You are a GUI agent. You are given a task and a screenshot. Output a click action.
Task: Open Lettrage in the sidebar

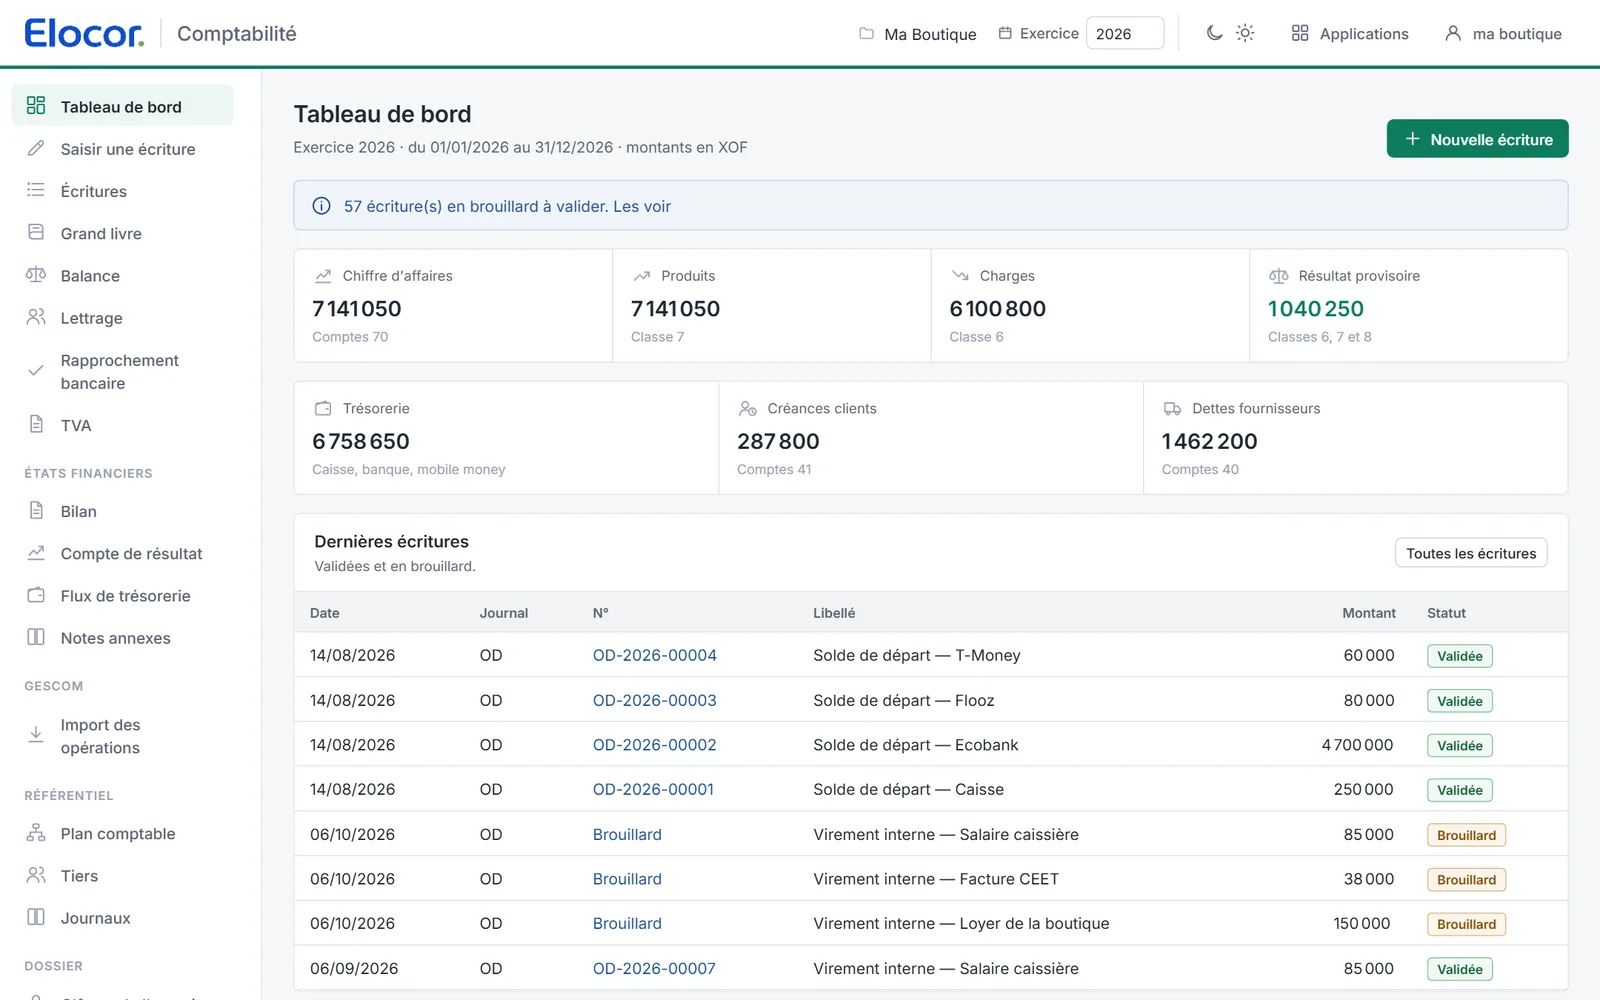pos(122,318)
